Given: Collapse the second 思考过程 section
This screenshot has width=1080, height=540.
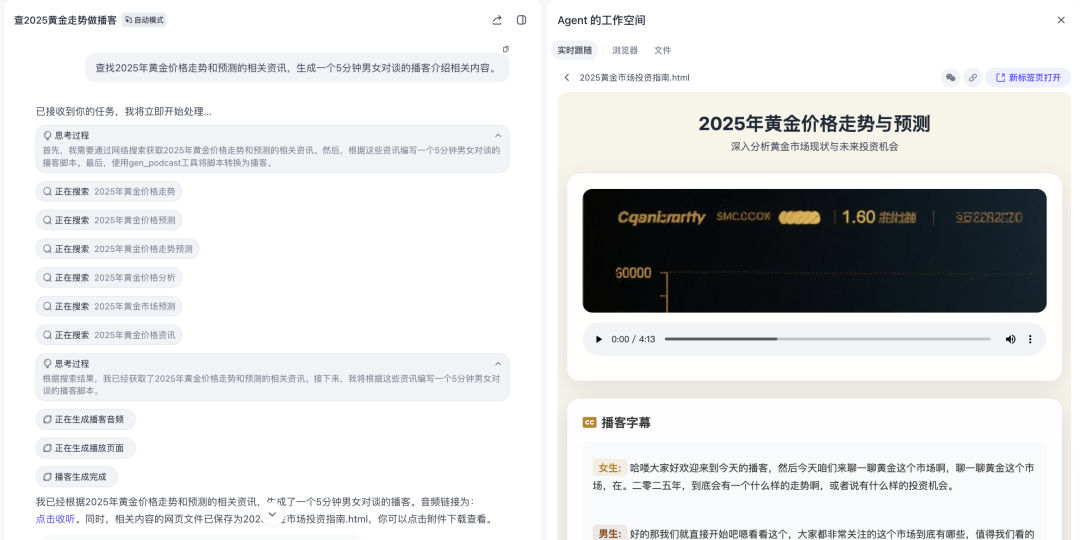Looking at the screenshot, I should [498, 363].
